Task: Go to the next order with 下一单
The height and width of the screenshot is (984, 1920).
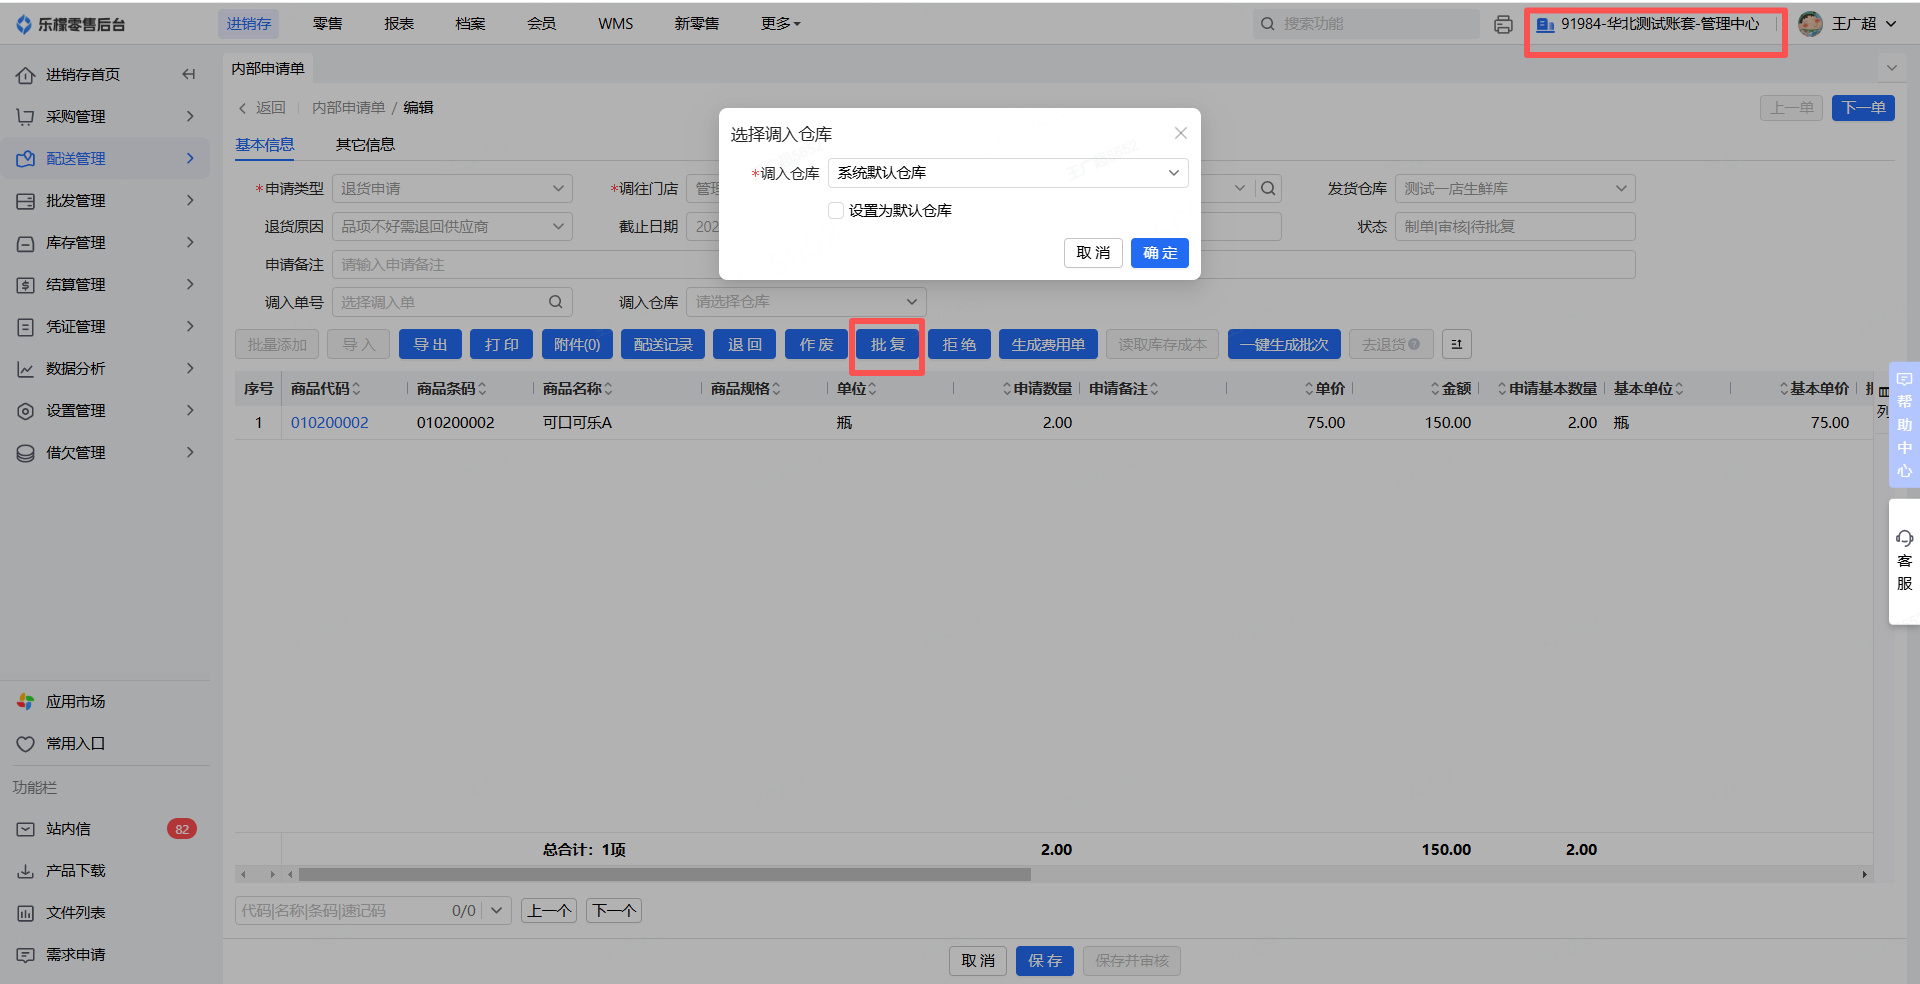Action: (x=1863, y=108)
